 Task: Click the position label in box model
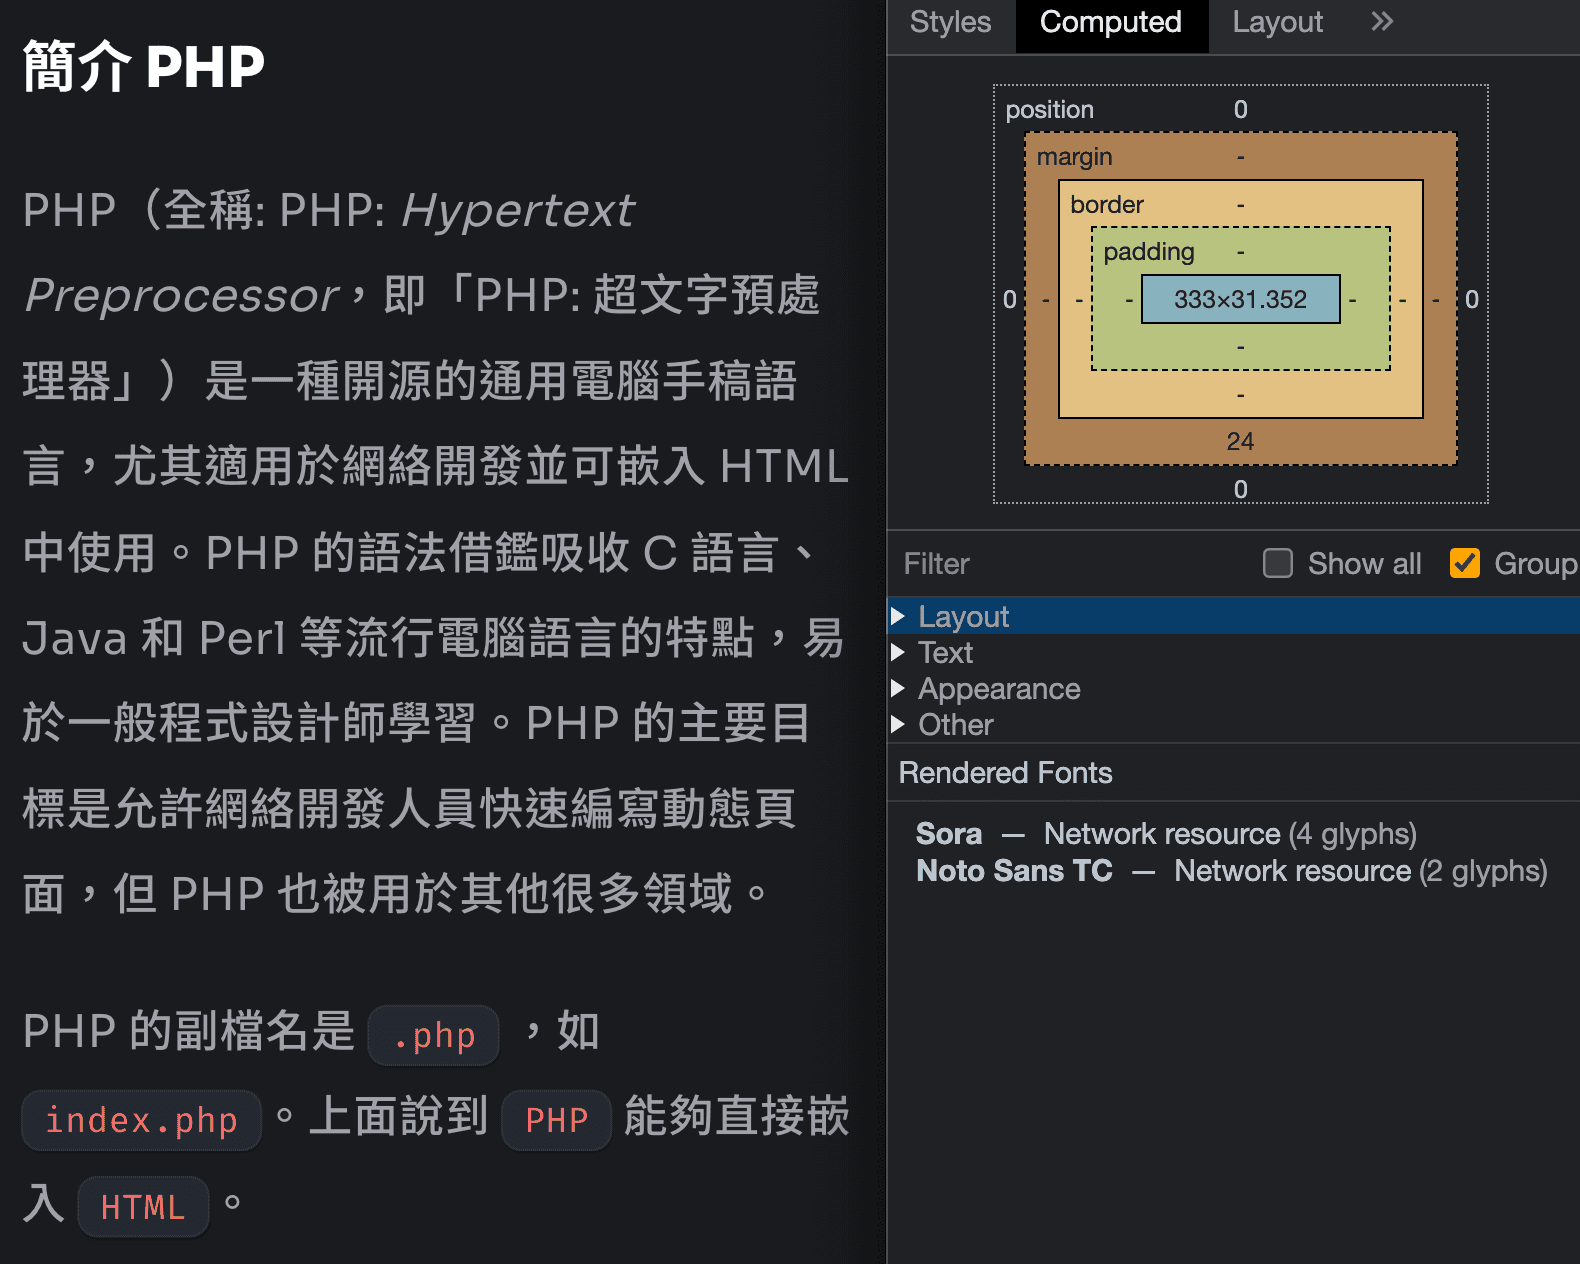click(x=1049, y=110)
